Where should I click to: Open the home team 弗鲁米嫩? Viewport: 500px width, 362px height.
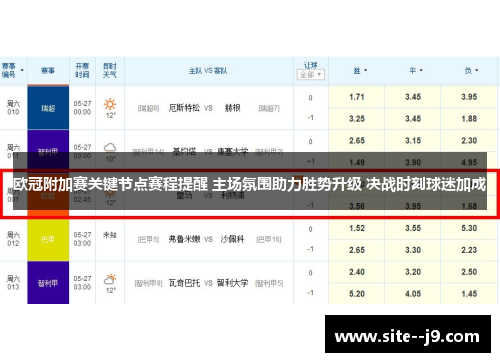click(x=184, y=239)
